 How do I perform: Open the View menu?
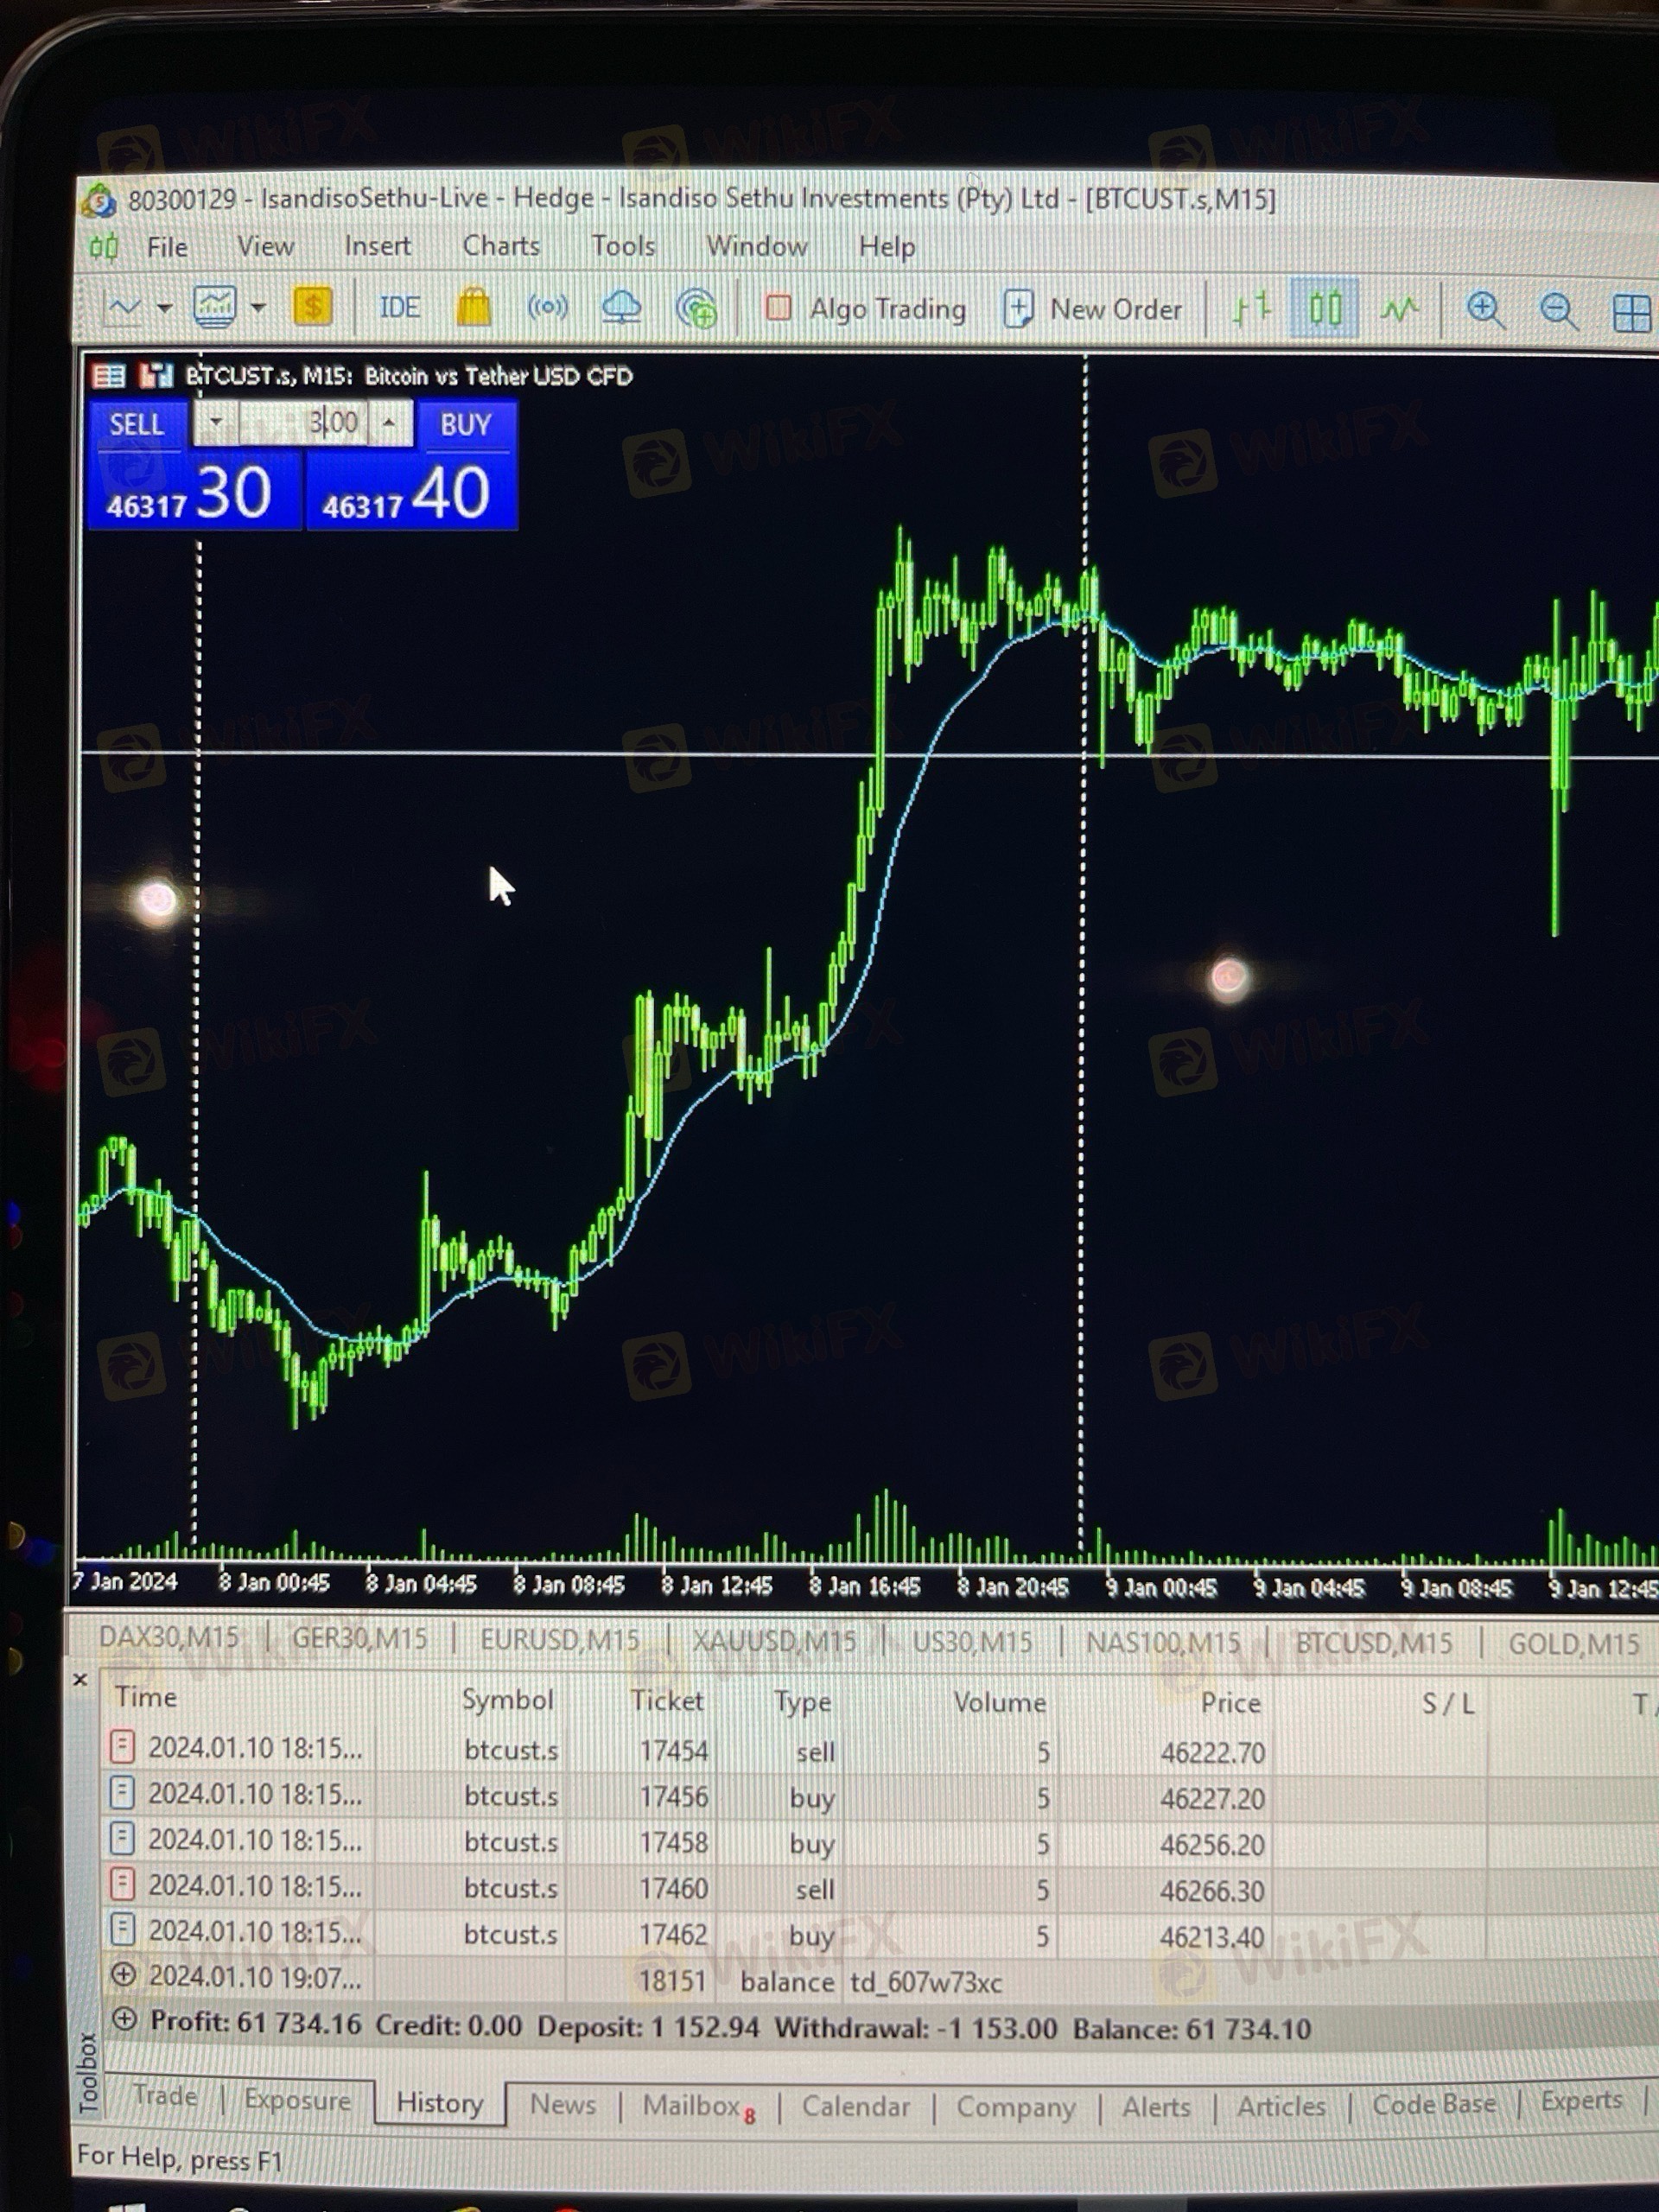(x=265, y=246)
